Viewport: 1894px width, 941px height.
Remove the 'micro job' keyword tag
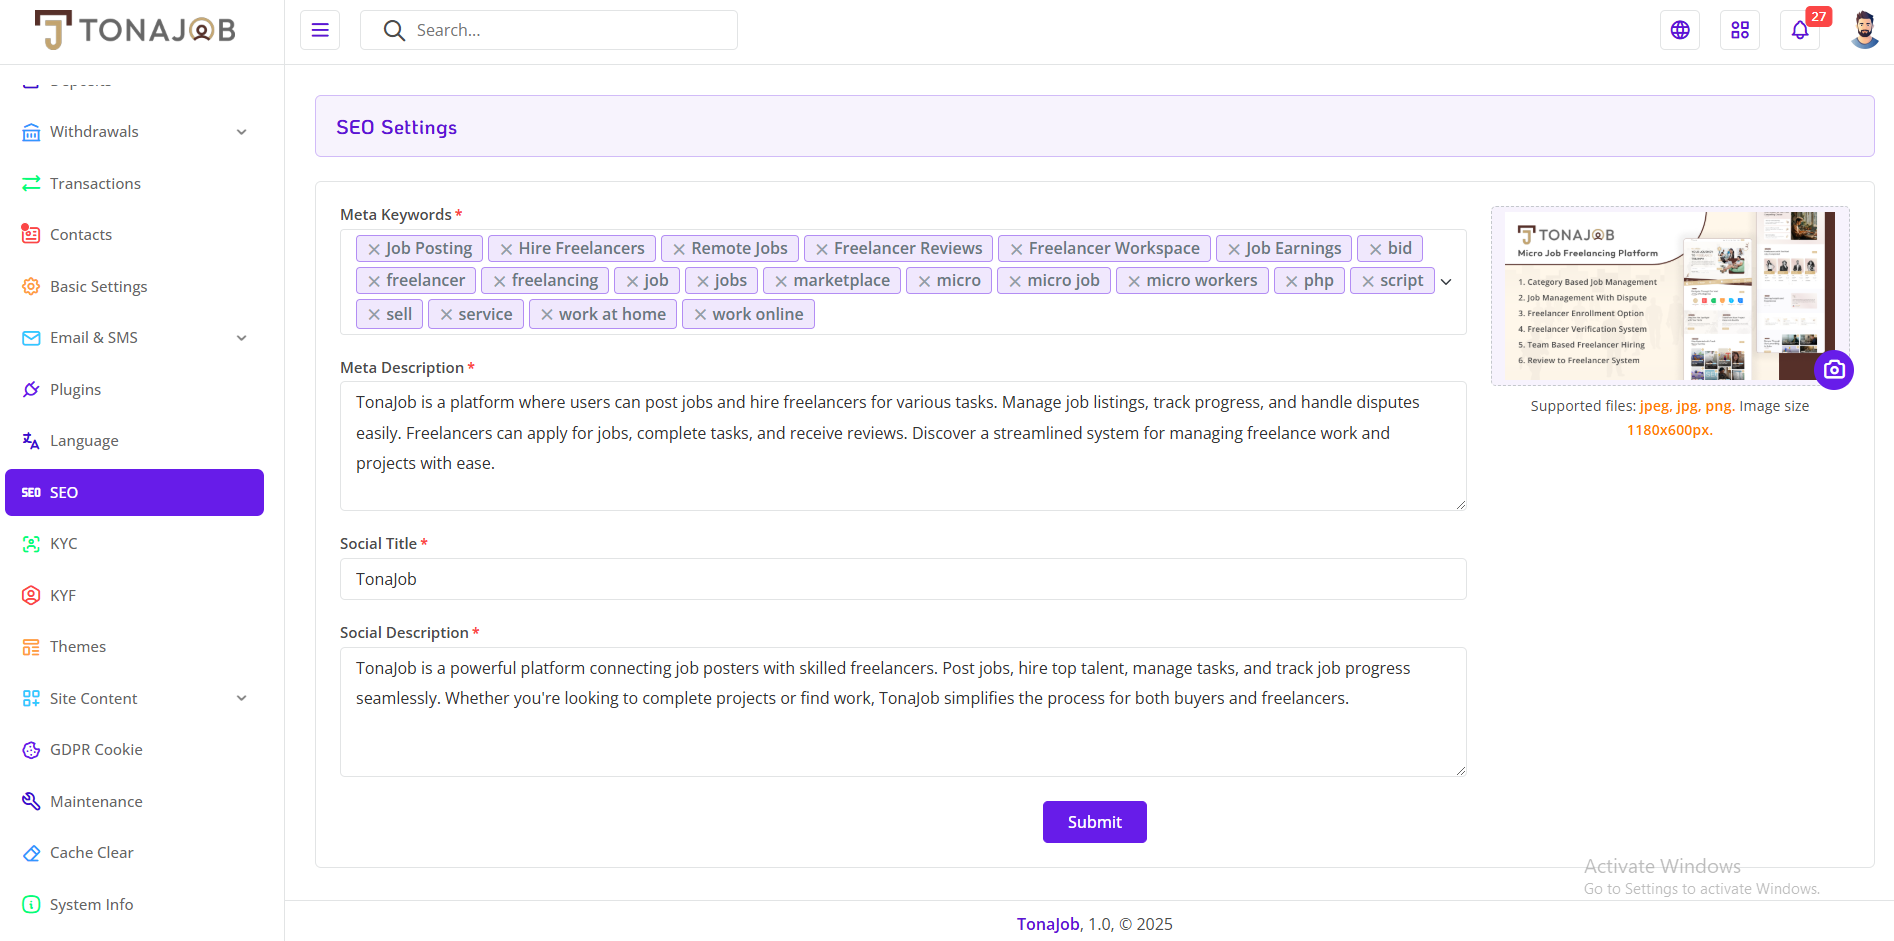[x=1015, y=281]
